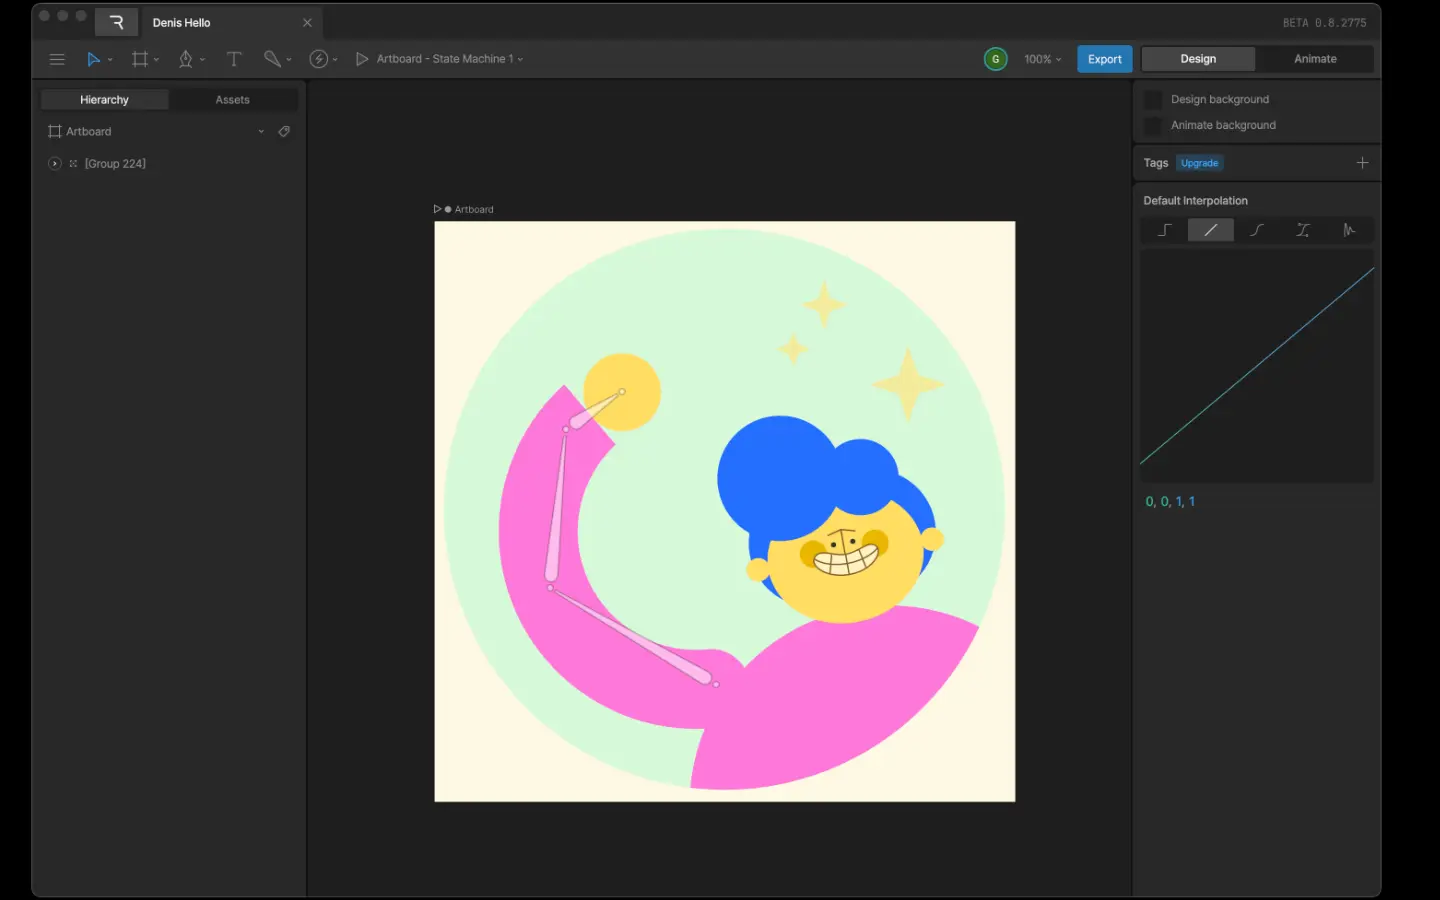Open the Design background color swatch

coord(1153,99)
